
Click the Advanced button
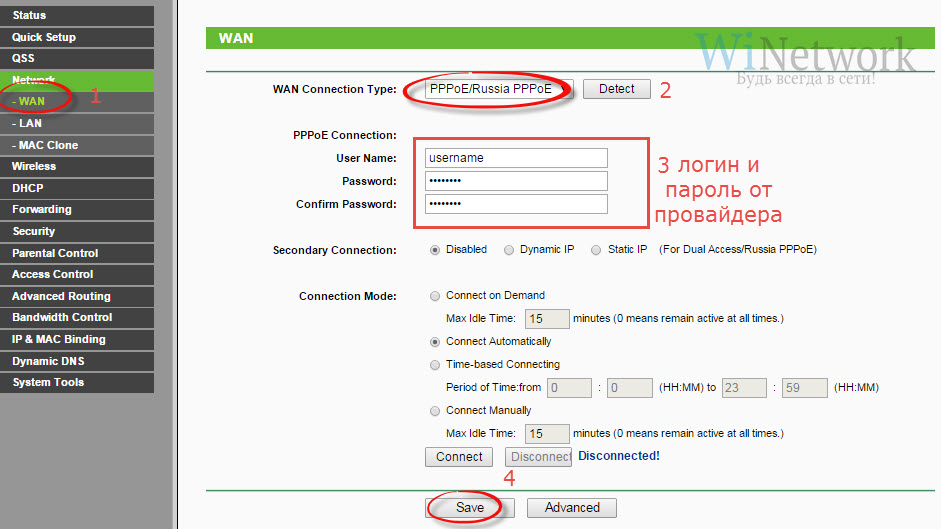click(572, 508)
